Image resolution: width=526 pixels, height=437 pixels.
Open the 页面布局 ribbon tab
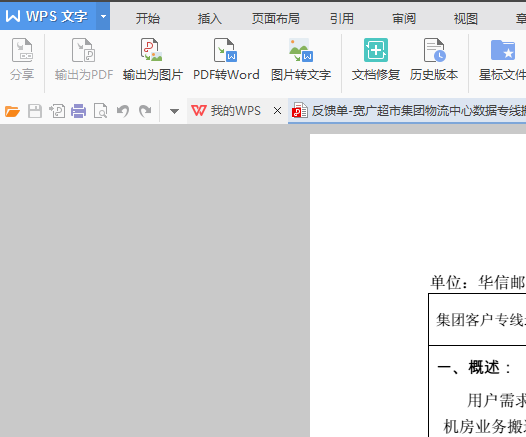pyautogui.click(x=276, y=18)
